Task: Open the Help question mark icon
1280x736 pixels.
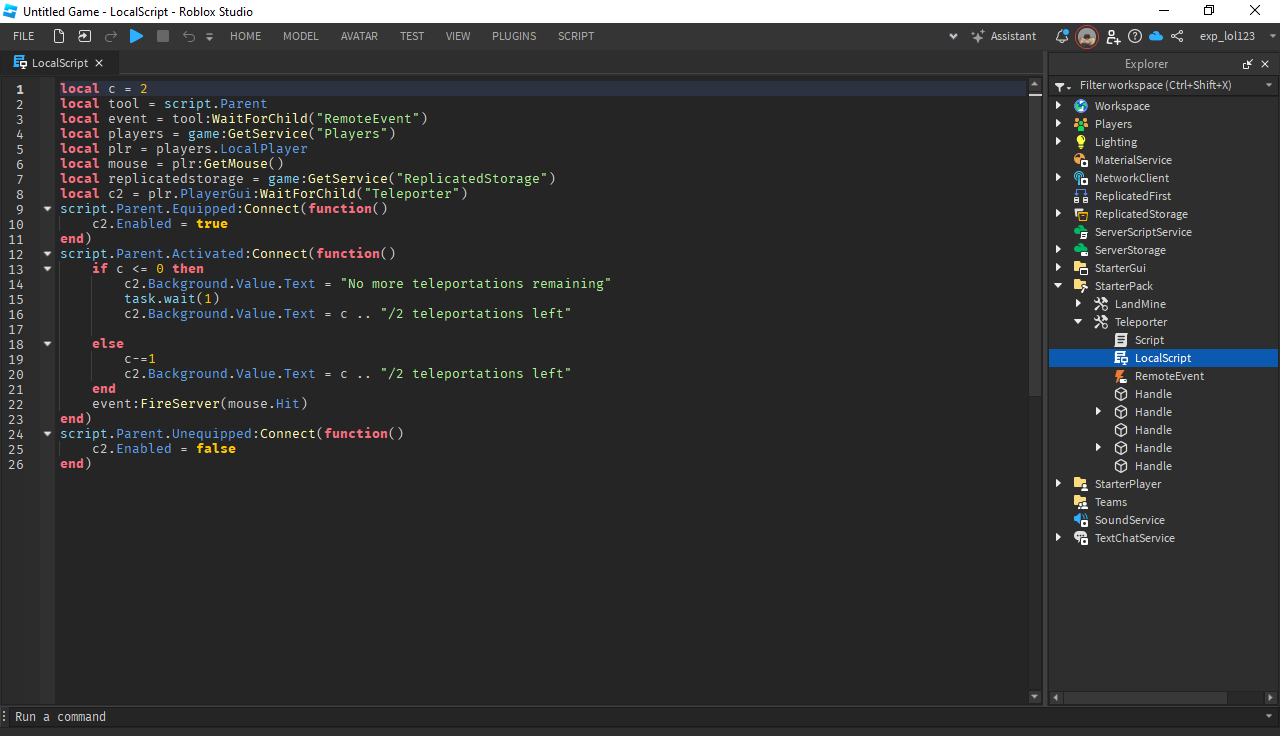Action: pyautogui.click(x=1135, y=36)
